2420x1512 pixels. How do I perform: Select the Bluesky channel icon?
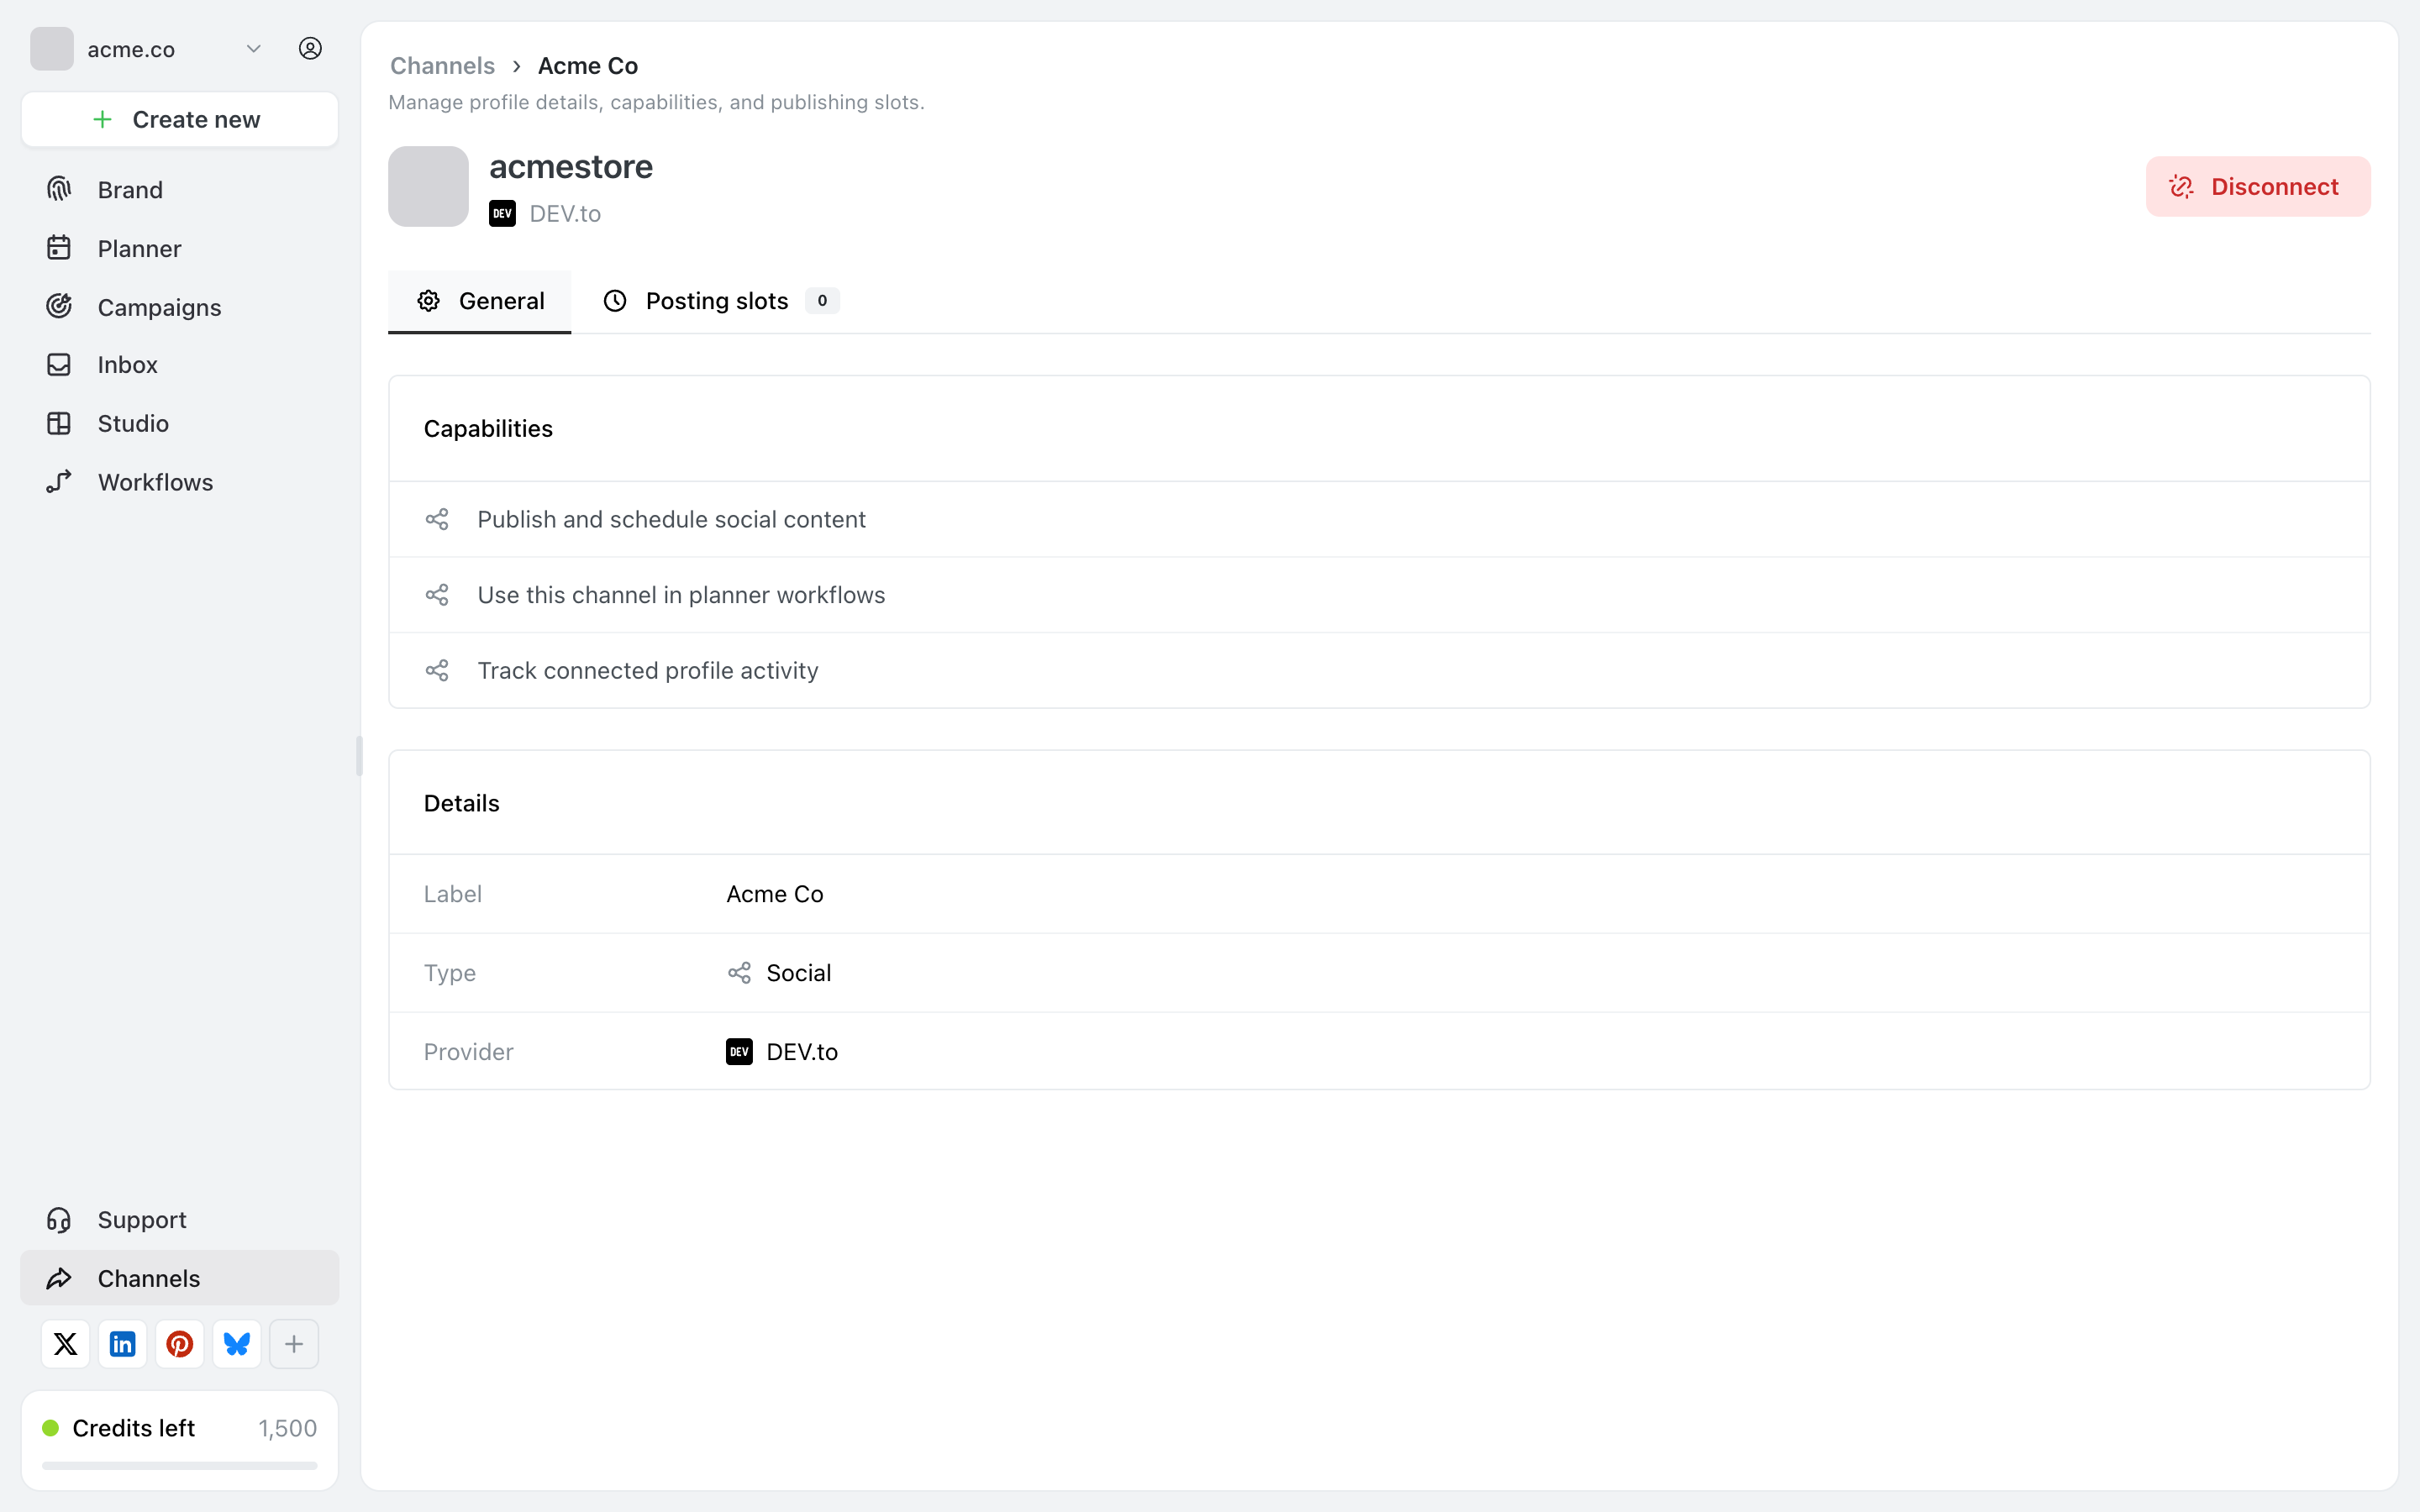(x=237, y=1344)
